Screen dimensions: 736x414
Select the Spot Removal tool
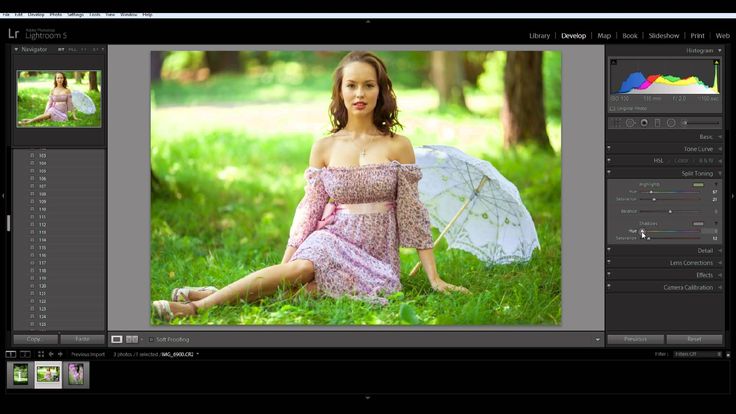click(630, 123)
